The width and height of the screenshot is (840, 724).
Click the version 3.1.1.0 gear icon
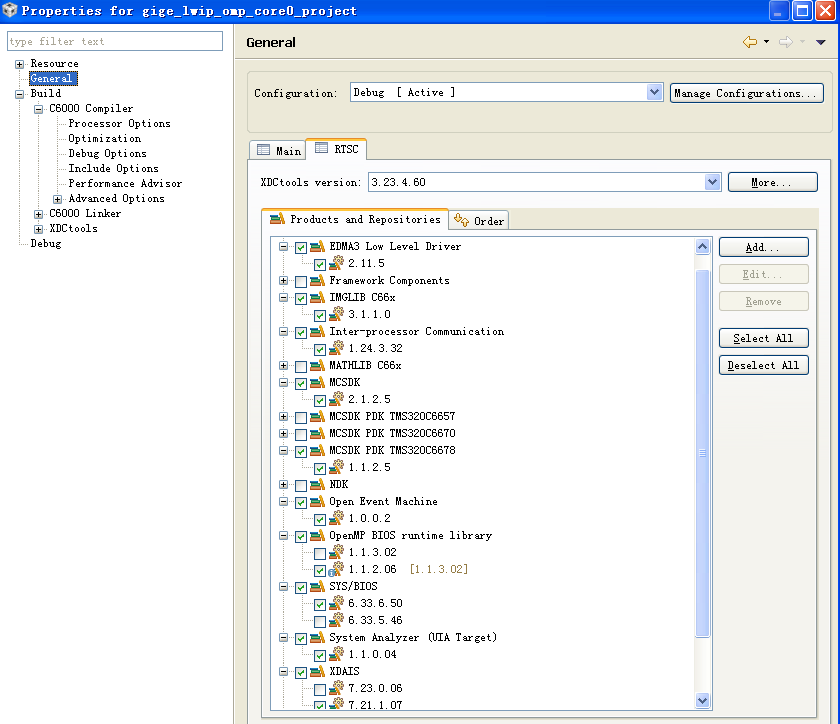336,314
